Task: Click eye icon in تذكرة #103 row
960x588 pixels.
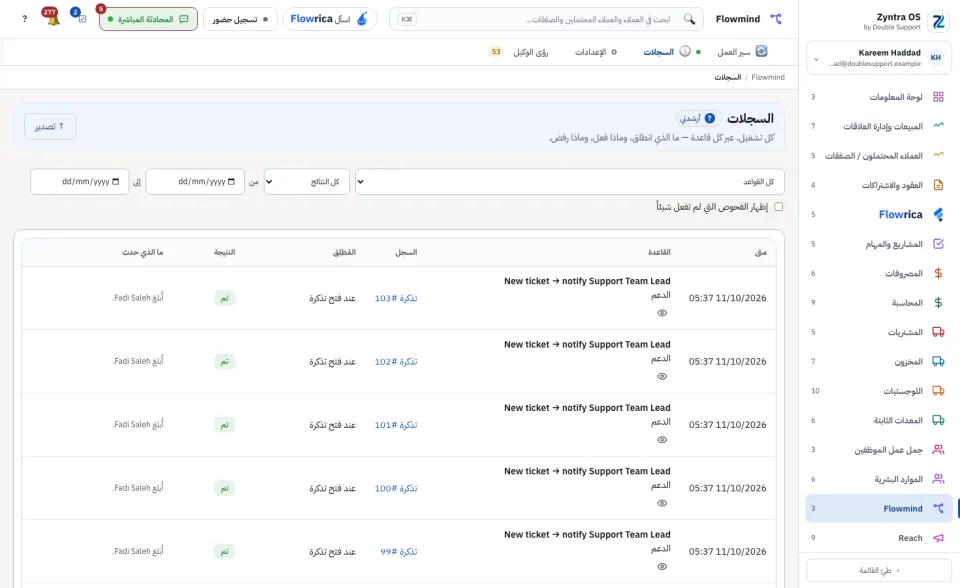Action: [x=662, y=313]
